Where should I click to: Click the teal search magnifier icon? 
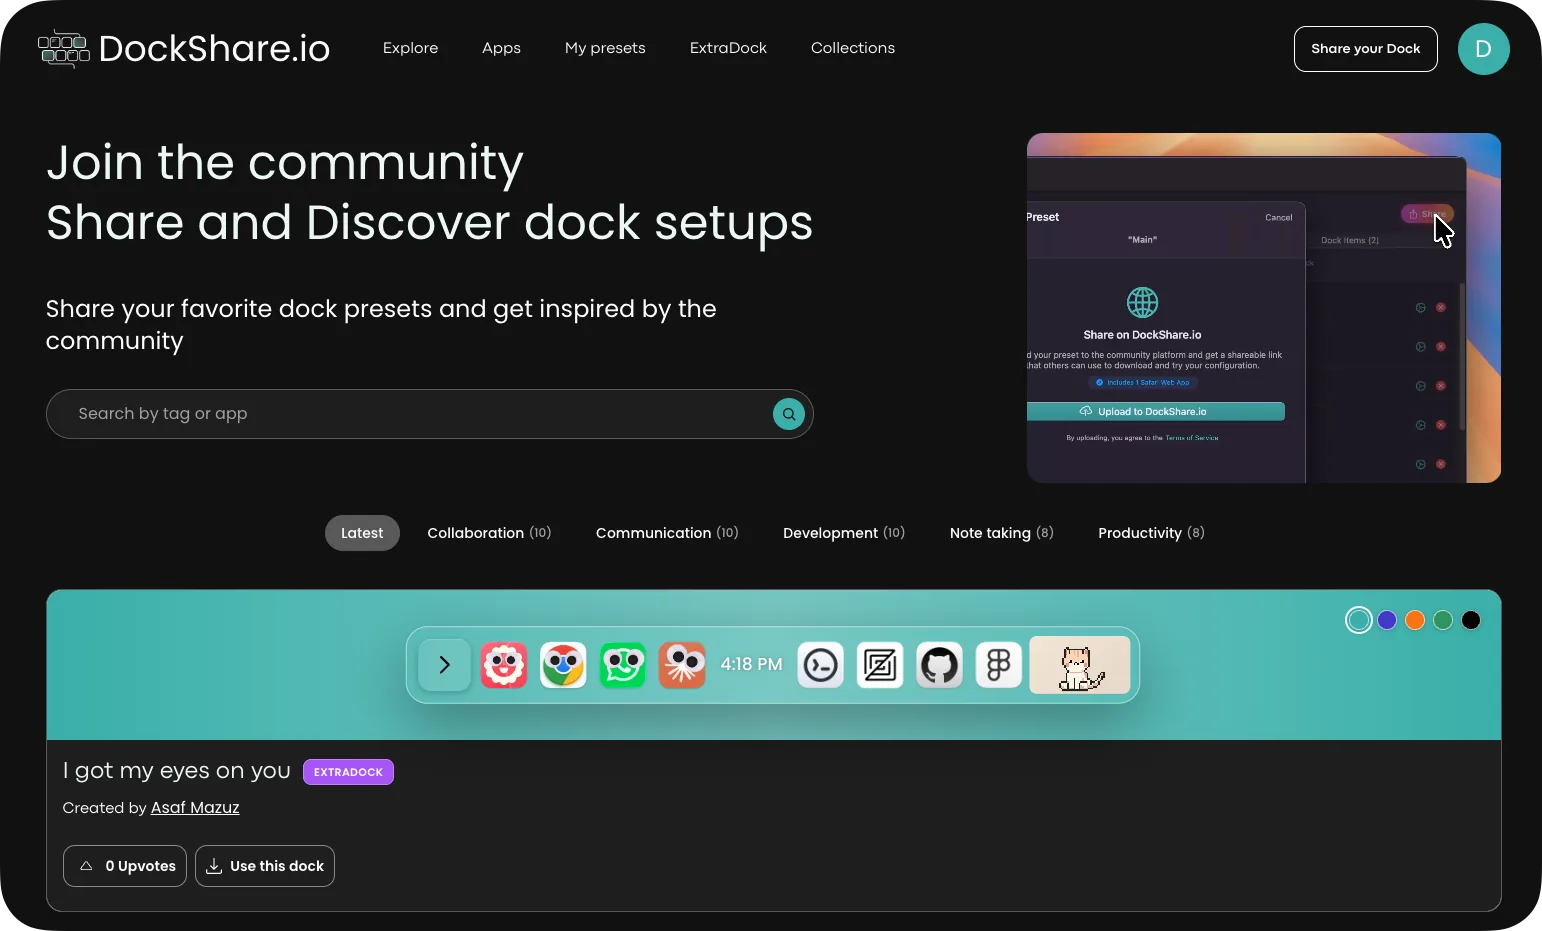point(789,414)
